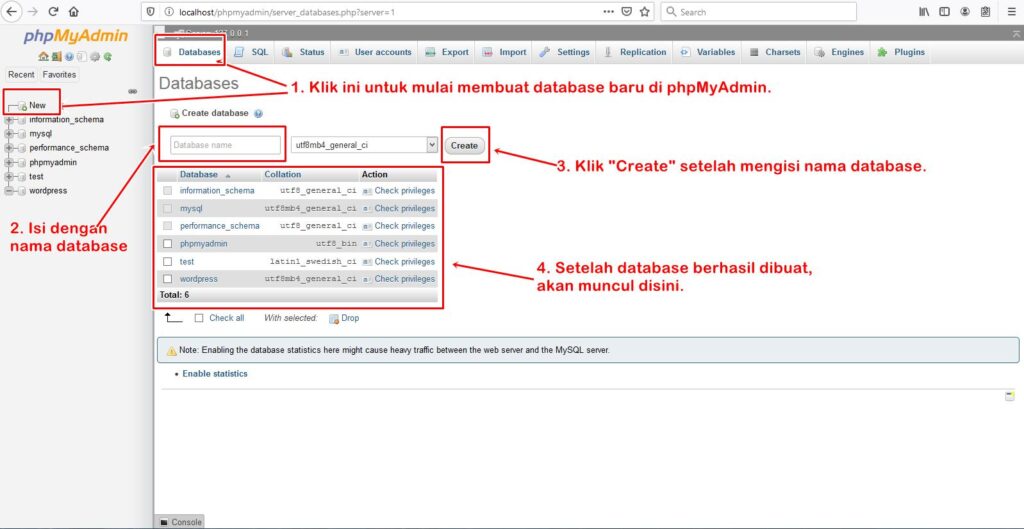This screenshot has height=529, width=1024.
Task: Go to the Import tab
Action: tap(505, 52)
